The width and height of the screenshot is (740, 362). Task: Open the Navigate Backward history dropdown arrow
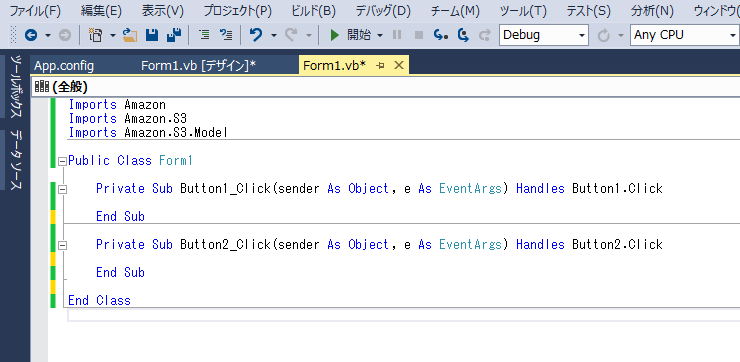point(48,35)
